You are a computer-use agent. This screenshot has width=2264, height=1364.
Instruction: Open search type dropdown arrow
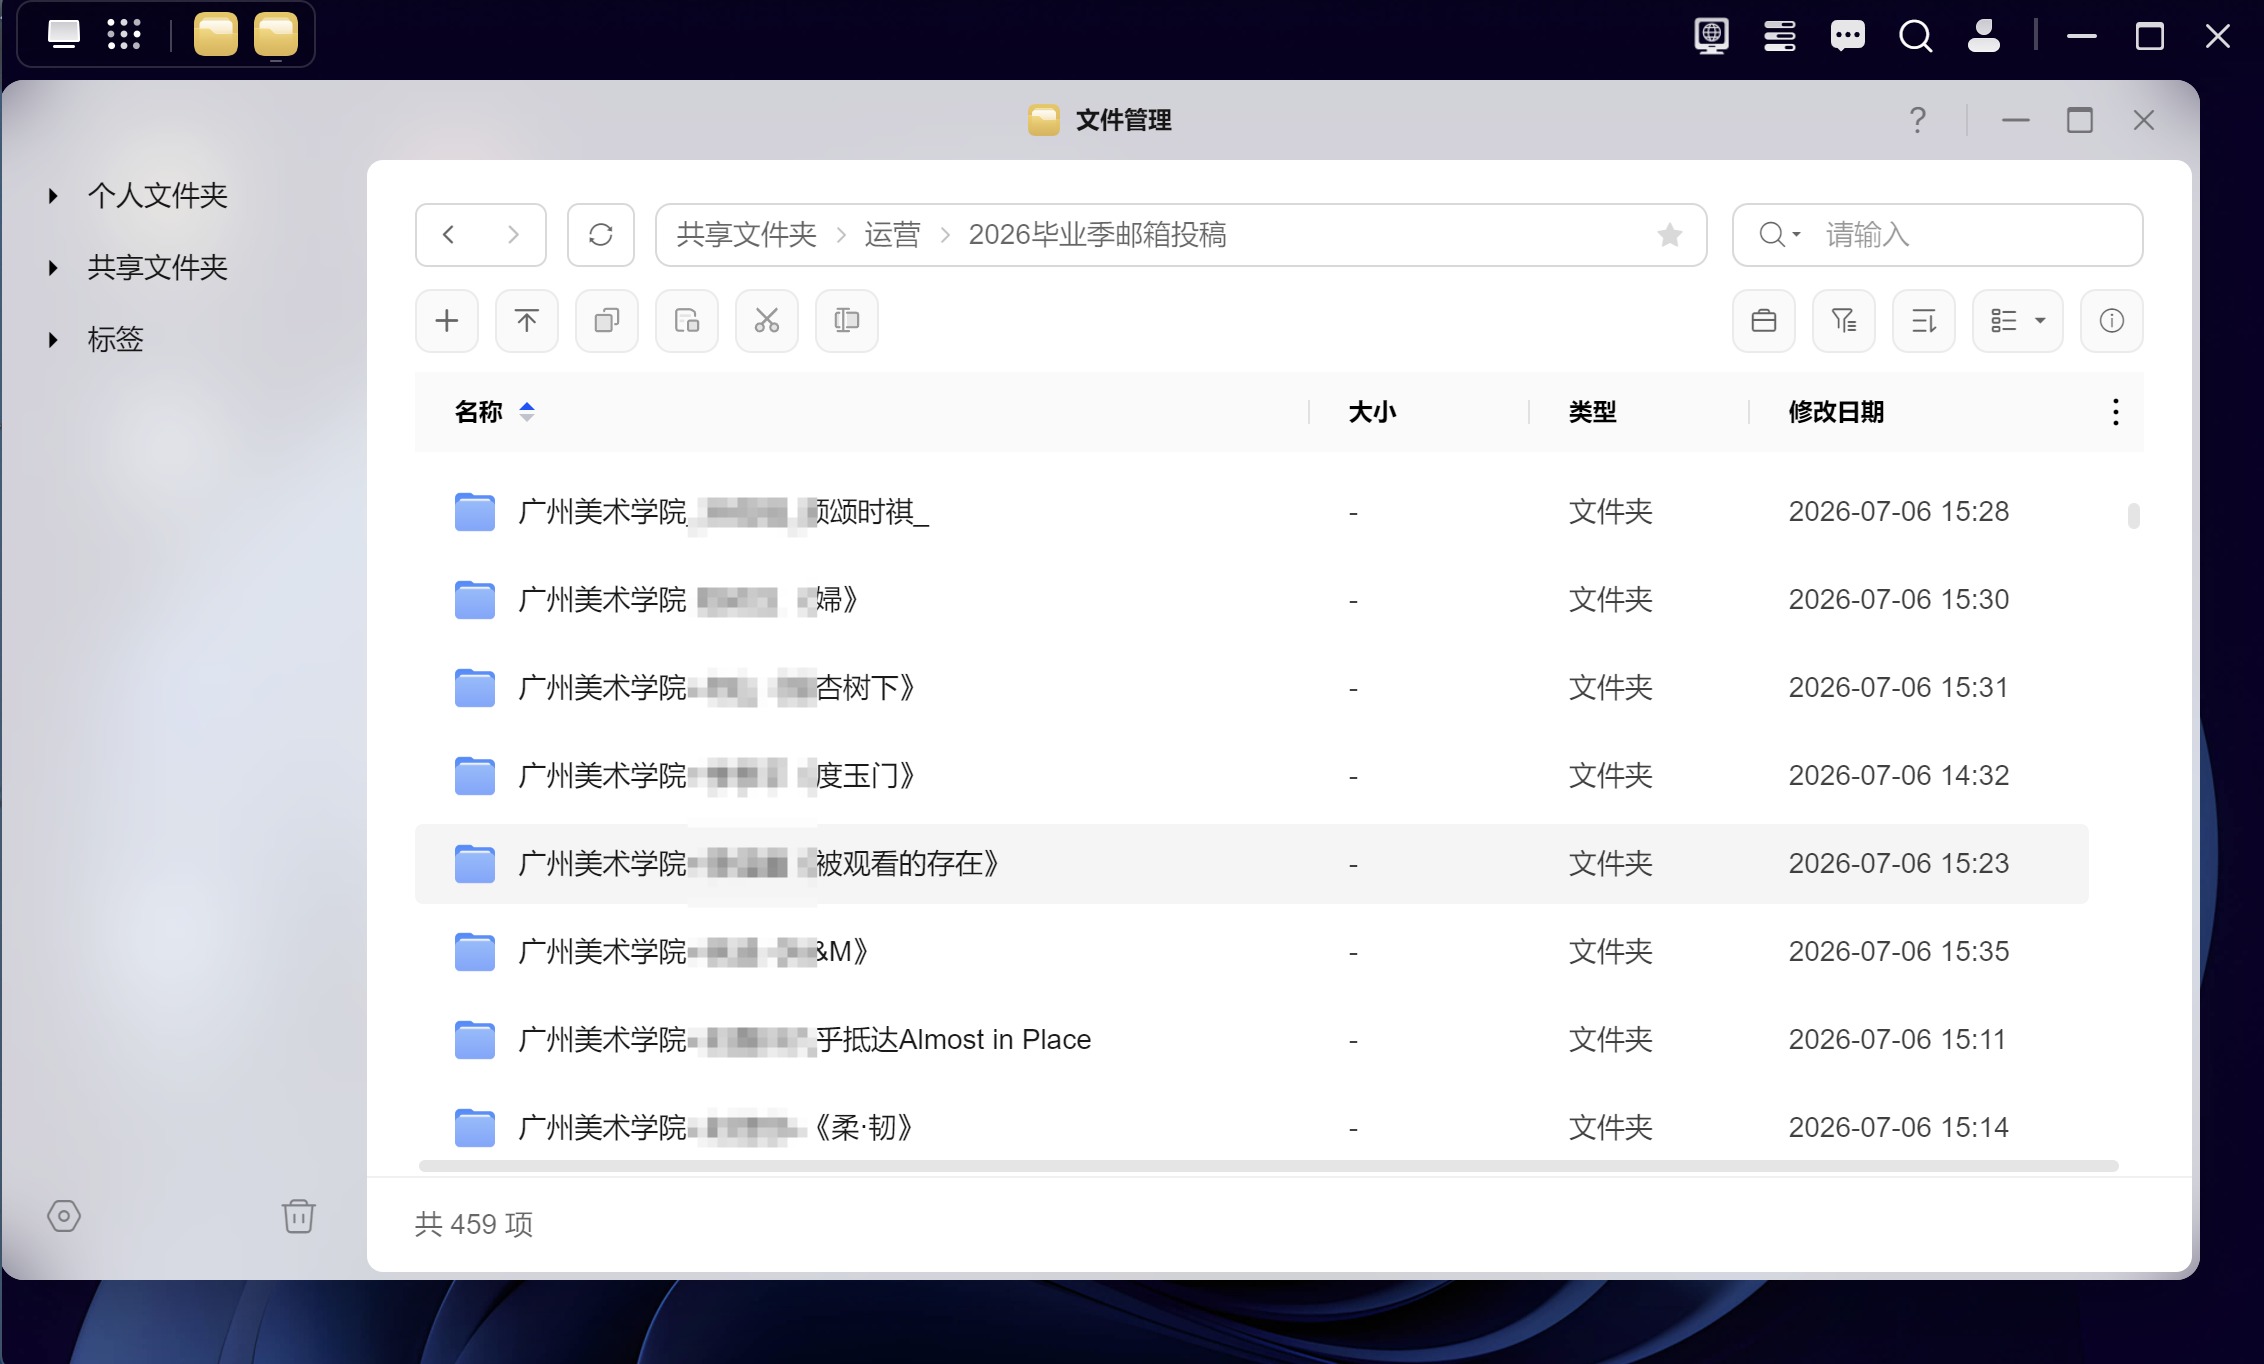(x=1796, y=235)
